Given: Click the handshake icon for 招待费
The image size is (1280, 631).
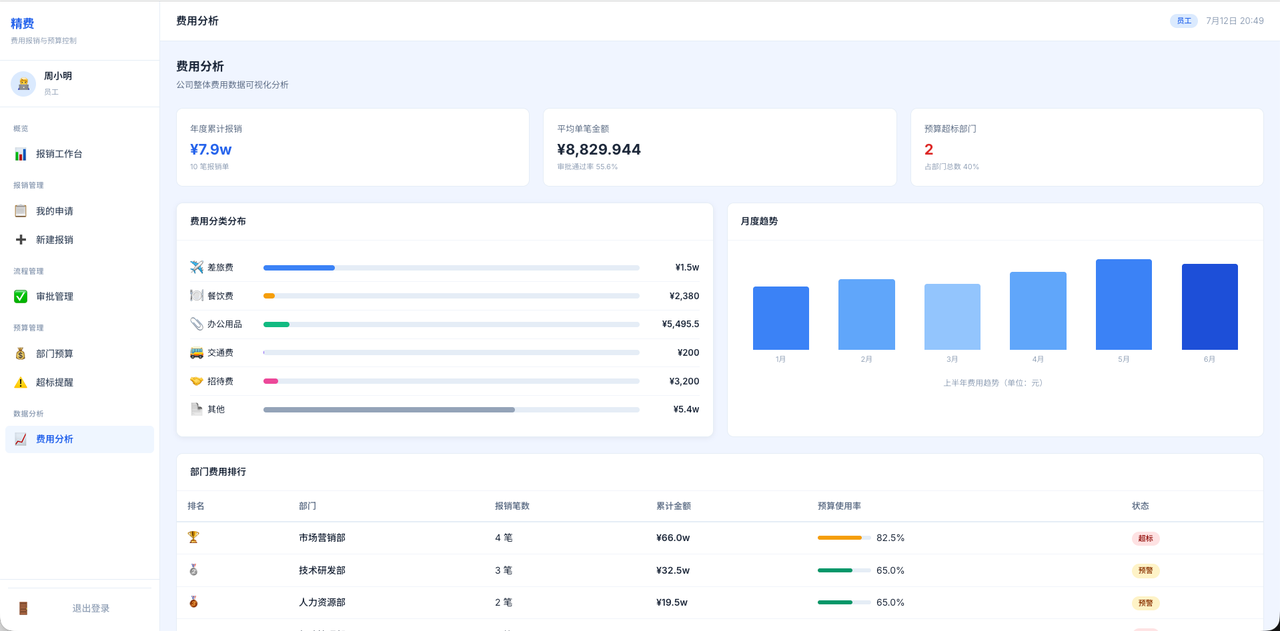Looking at the screenshot, I should click(x=196, y=381).
